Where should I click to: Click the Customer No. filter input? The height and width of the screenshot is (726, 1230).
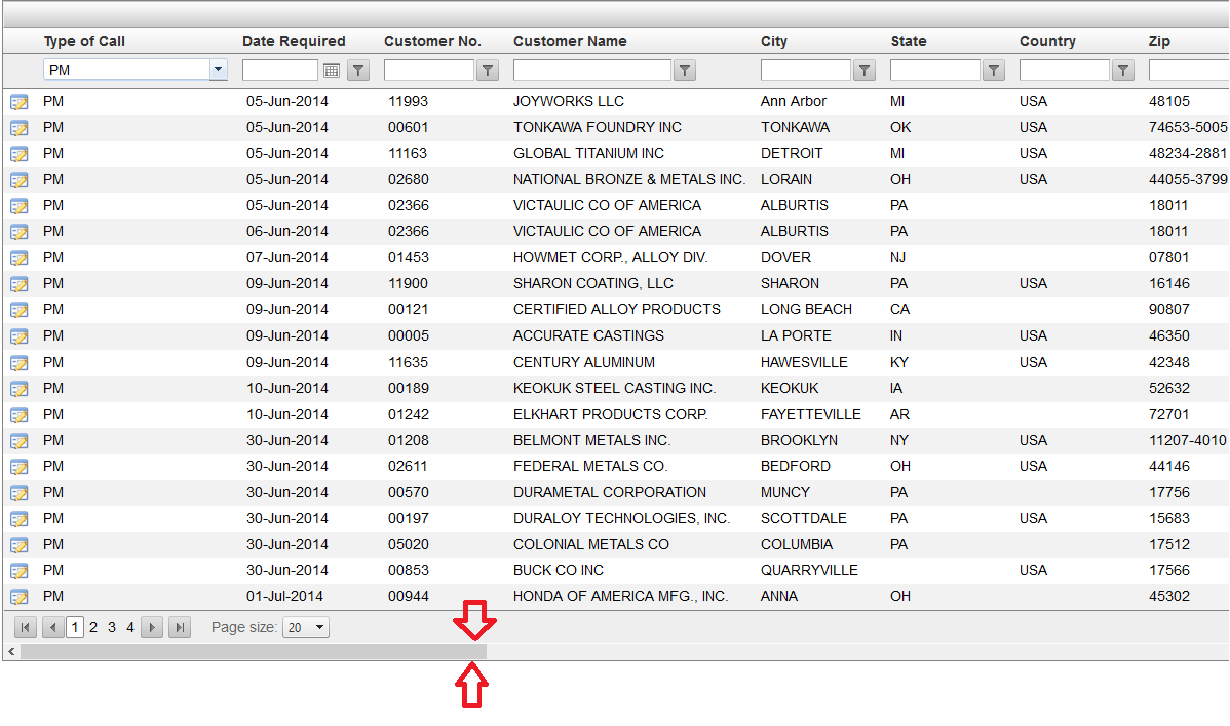click(x=429, y=70)
